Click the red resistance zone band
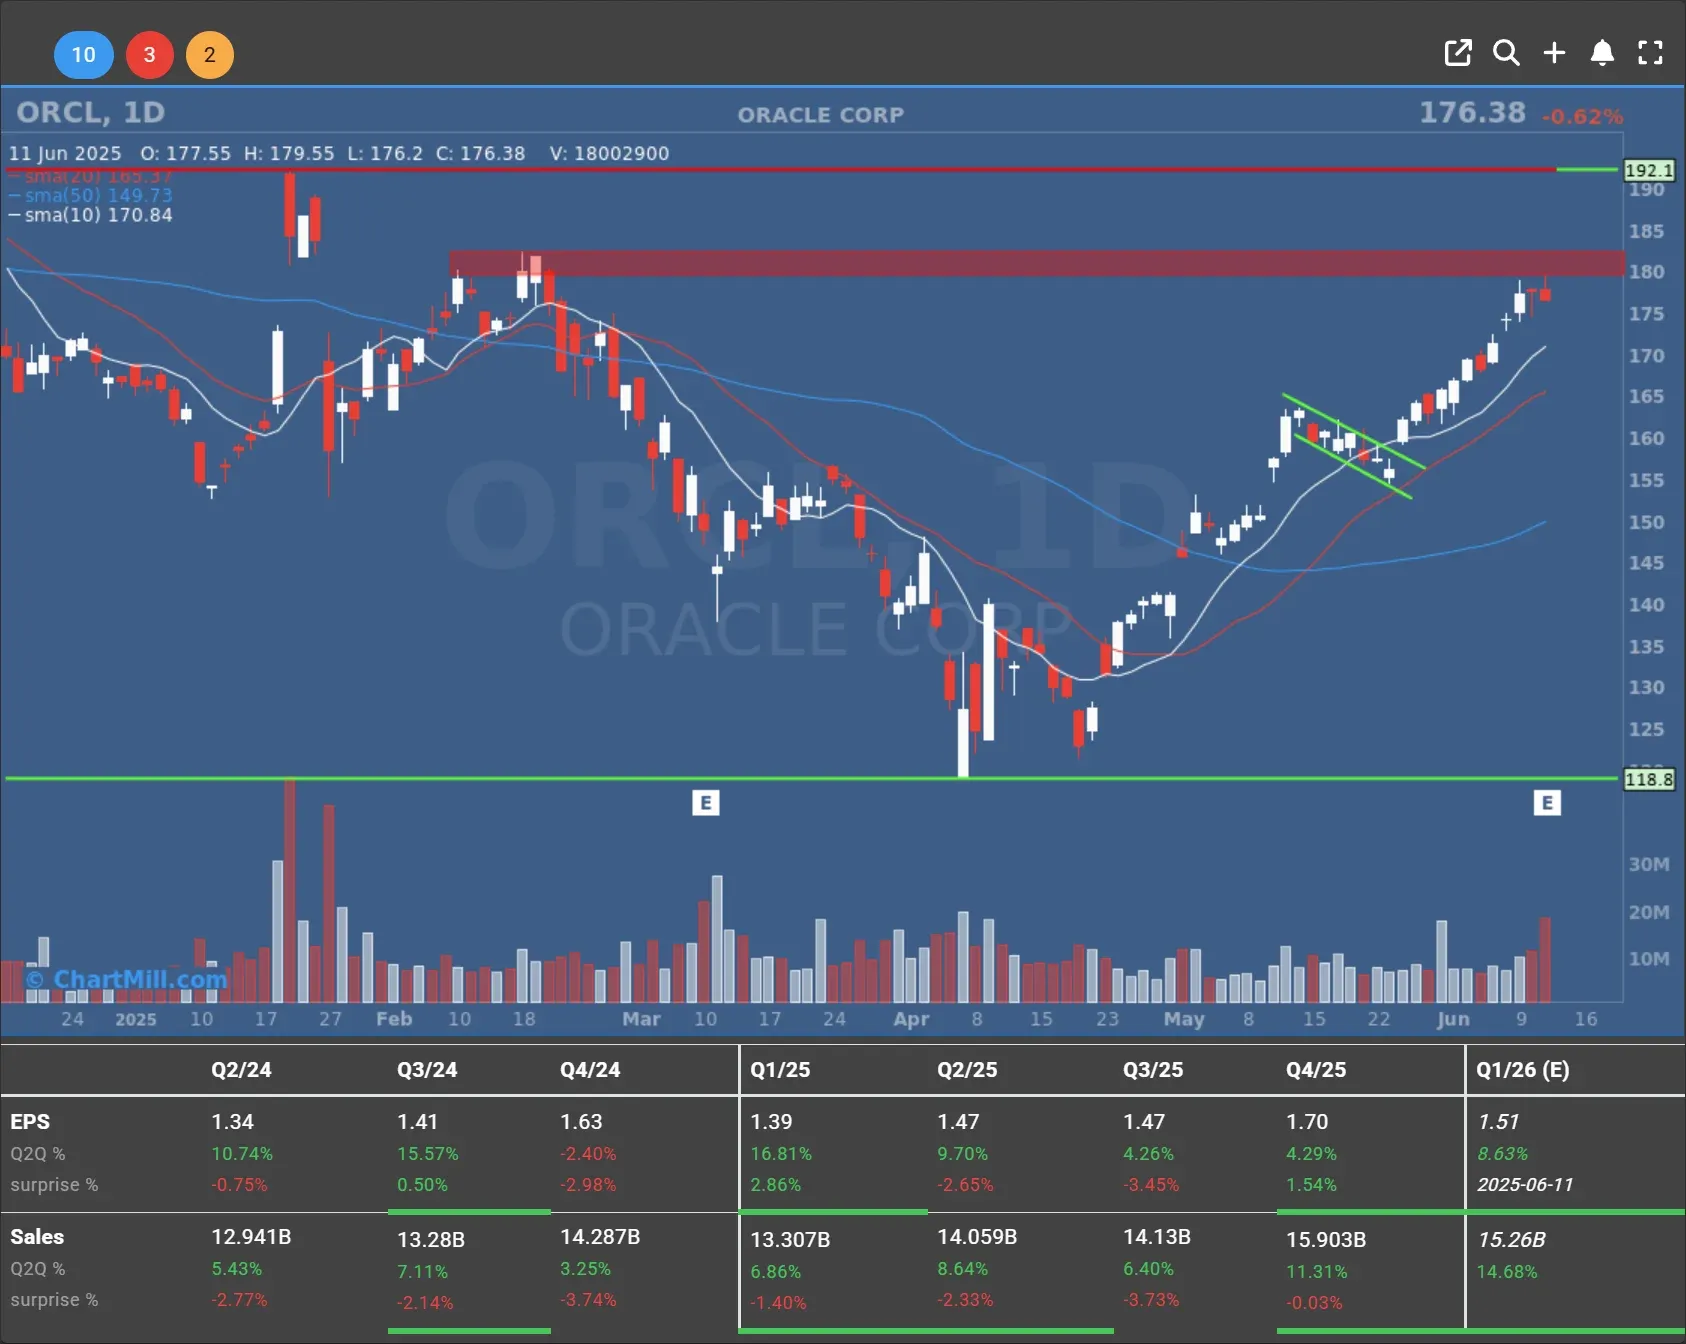1686x1344 pixels. (x=1036, y=263)
